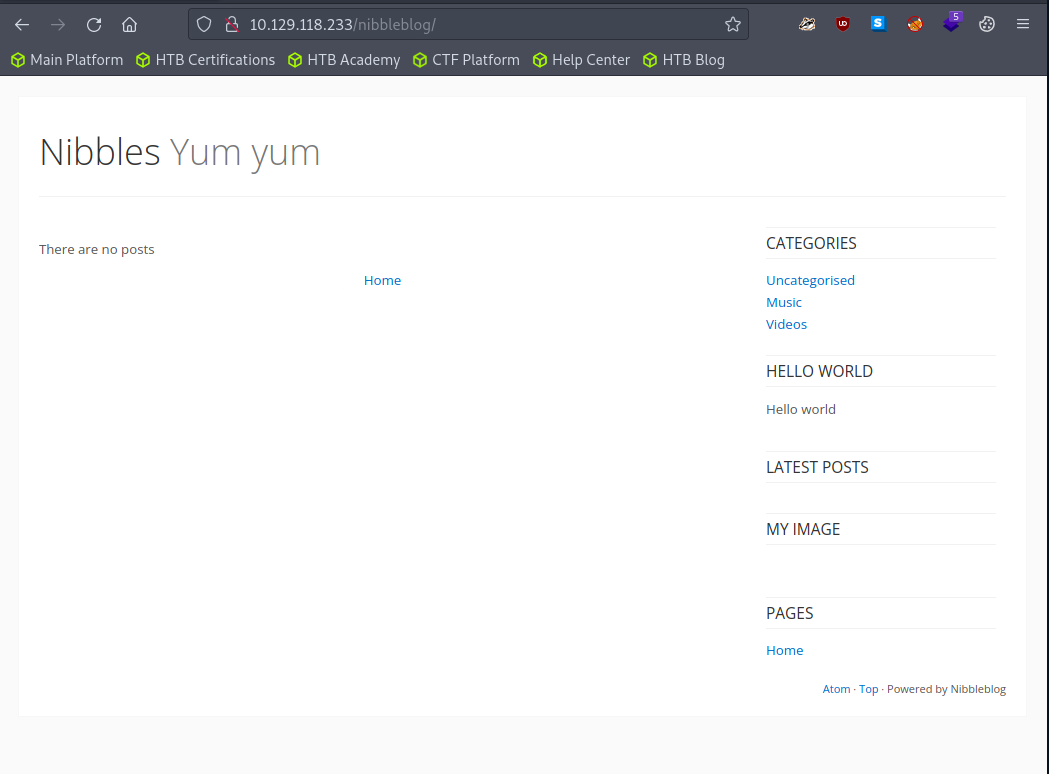Screen dimensions: 1049x774
Task: Bookmark this page with the star icon
Action: click(x=733, y=25)
